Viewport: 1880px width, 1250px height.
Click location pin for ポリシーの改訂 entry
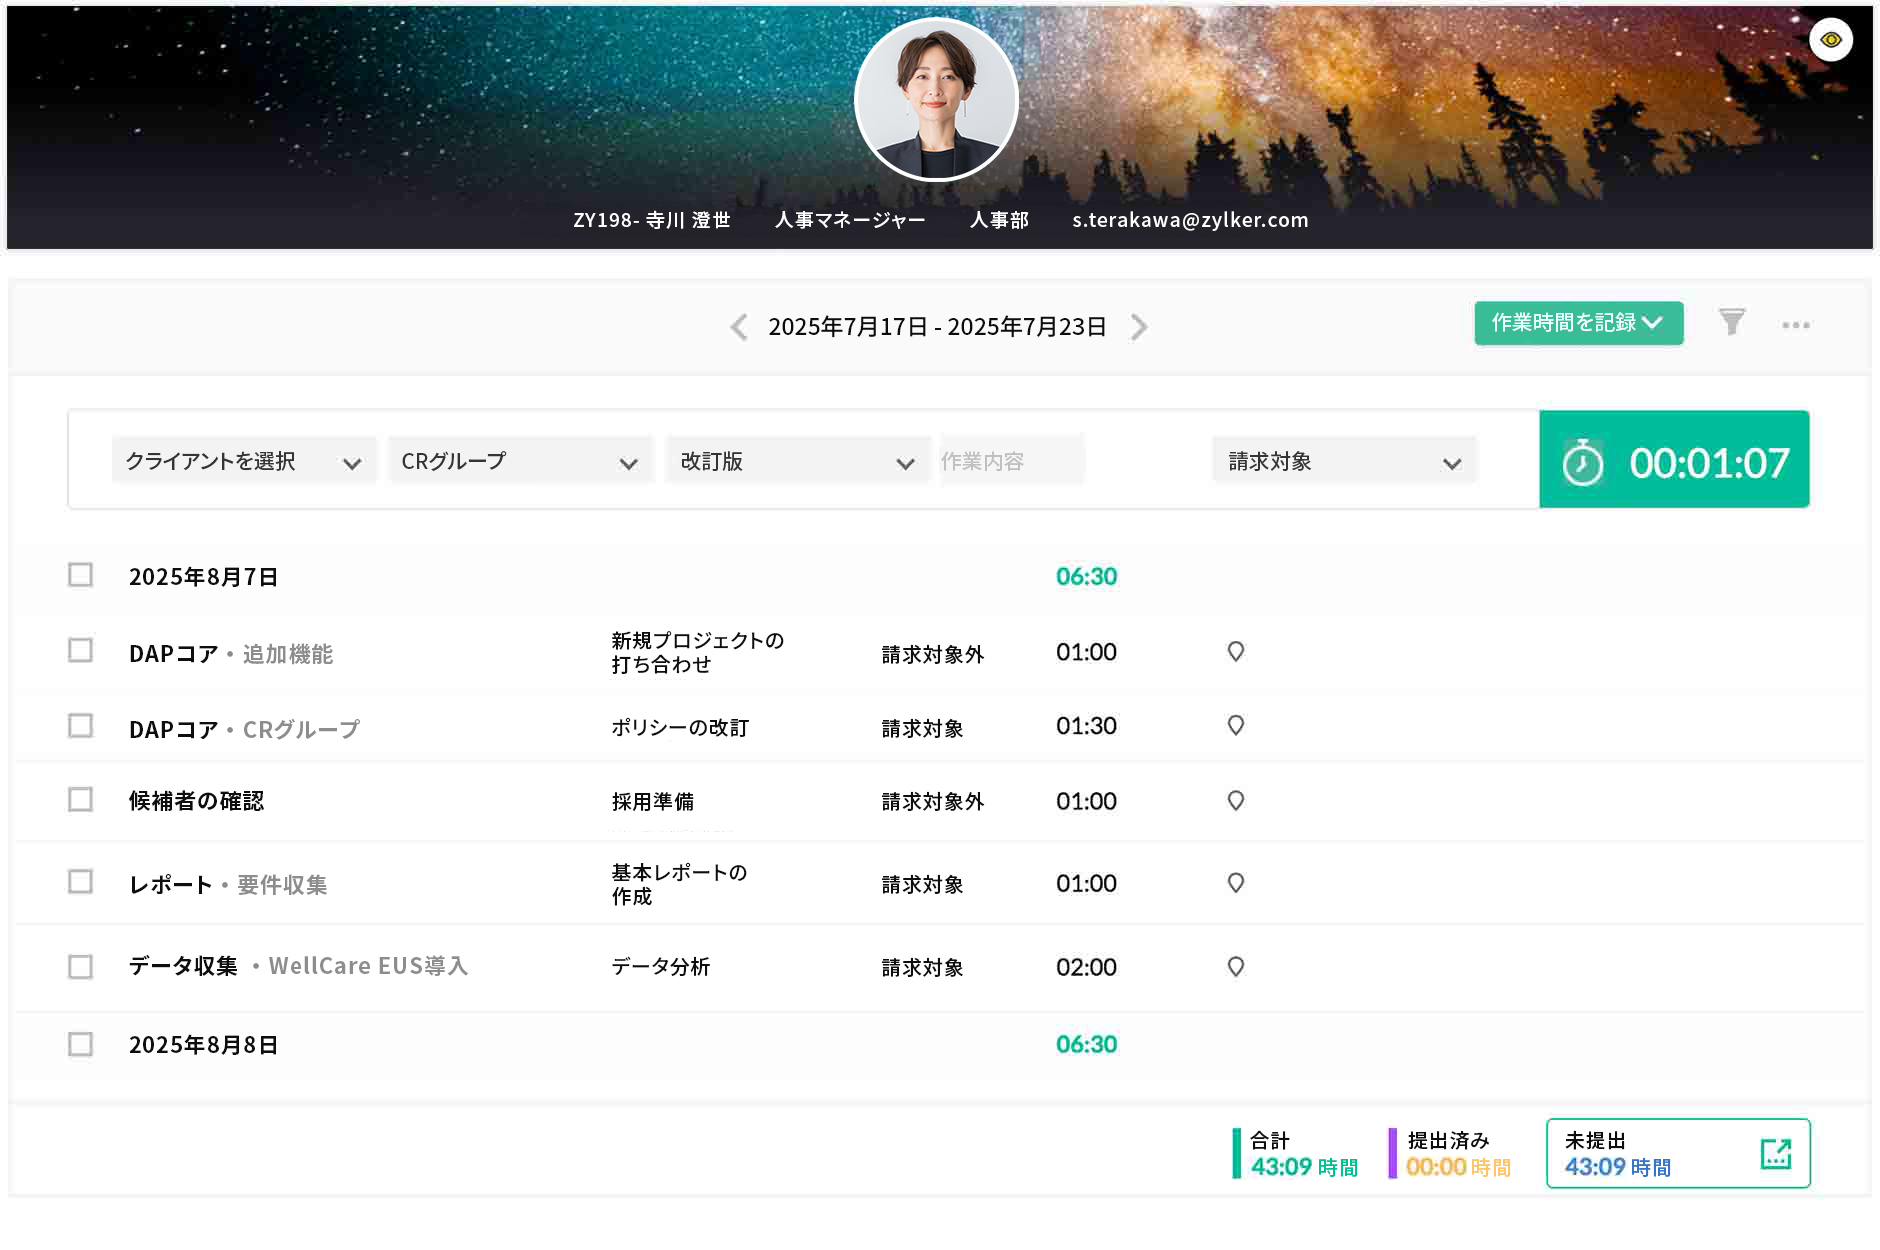tap(1235, 726)
